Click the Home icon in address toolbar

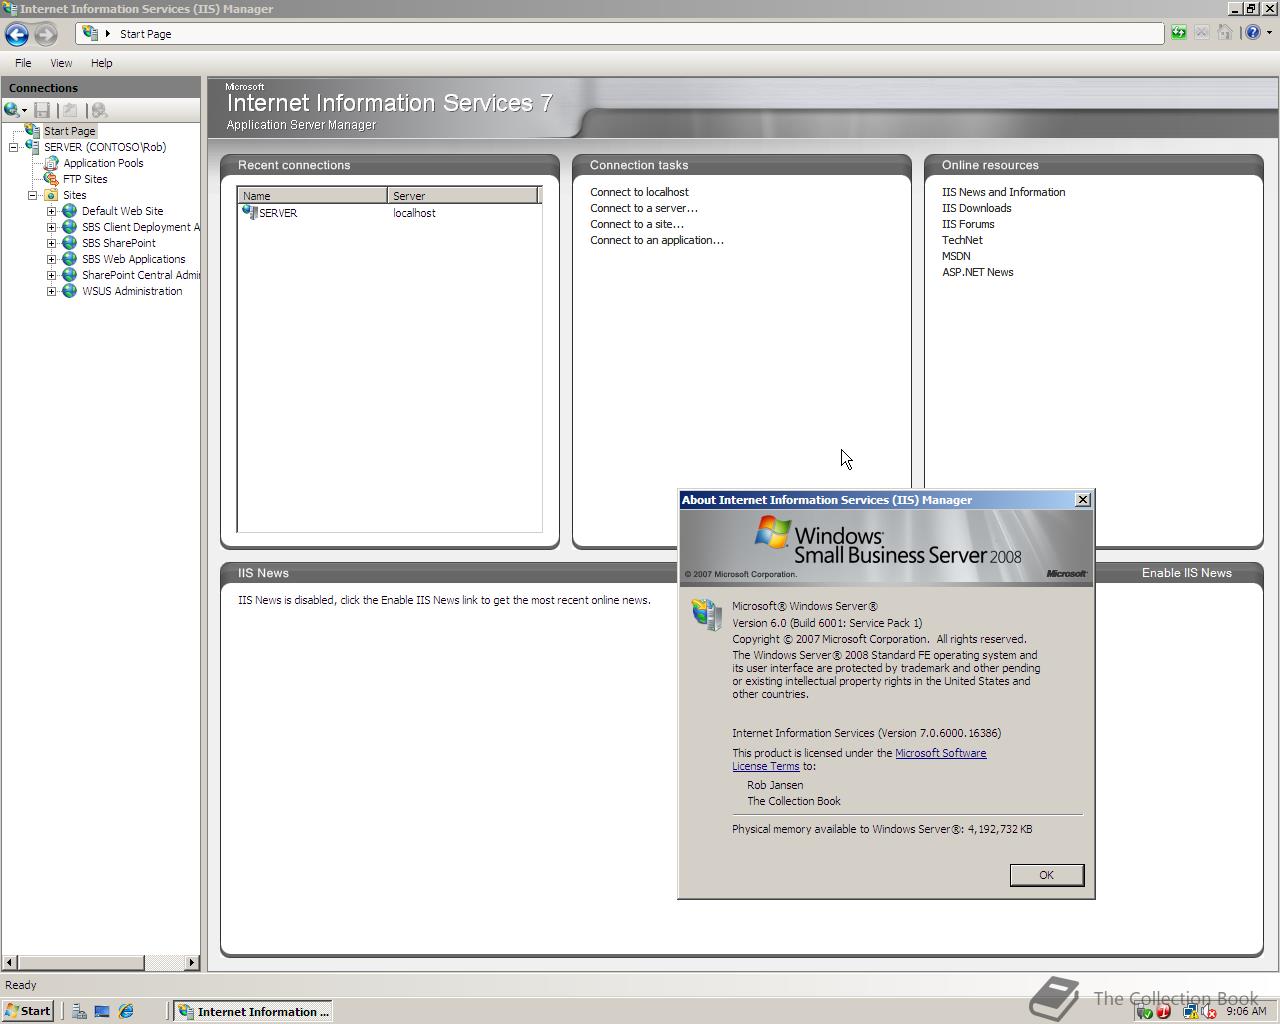[1225, 33]
